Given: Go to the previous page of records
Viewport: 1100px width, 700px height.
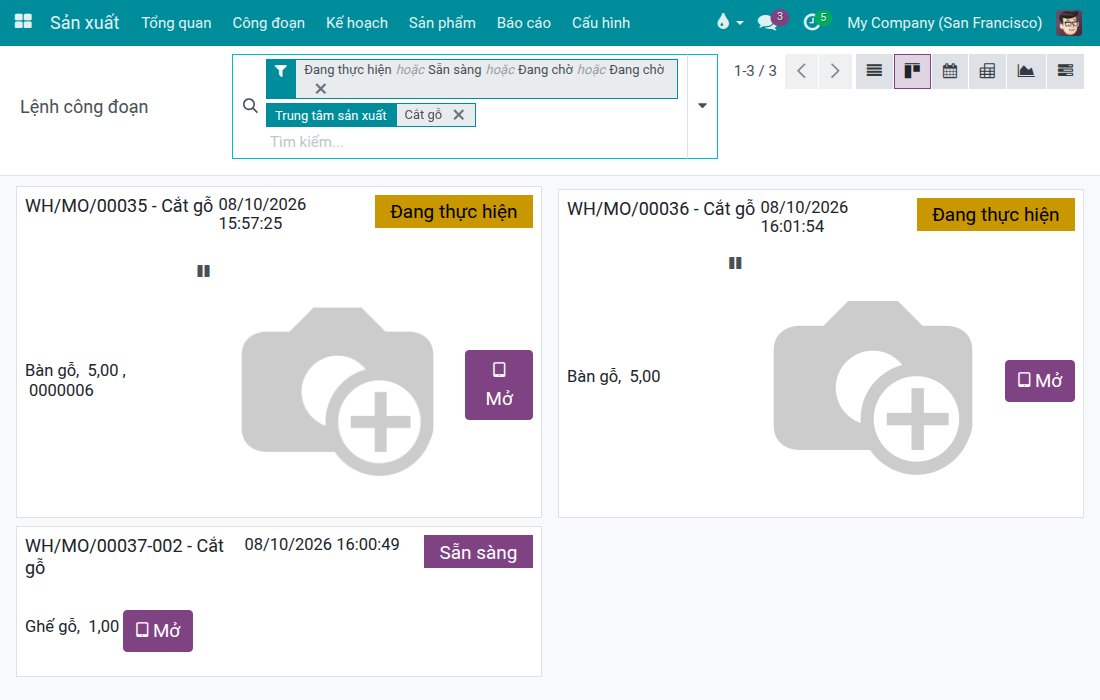Looking at the screenshot, I should tap(801, 71).
